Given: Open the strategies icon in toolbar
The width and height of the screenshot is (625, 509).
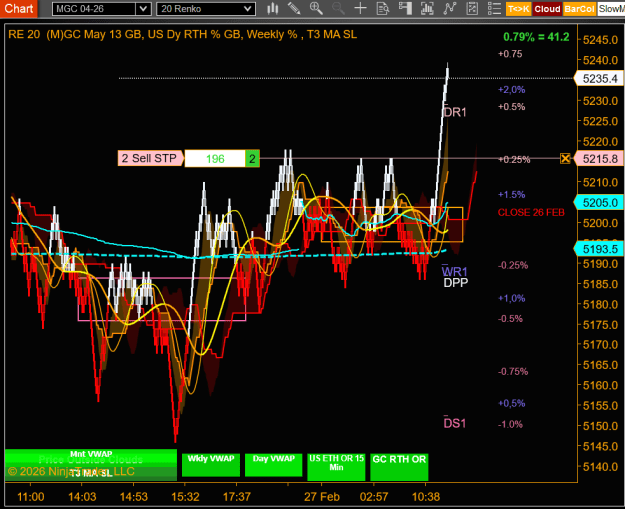Looking at the screenshot, I should (472, 8).
